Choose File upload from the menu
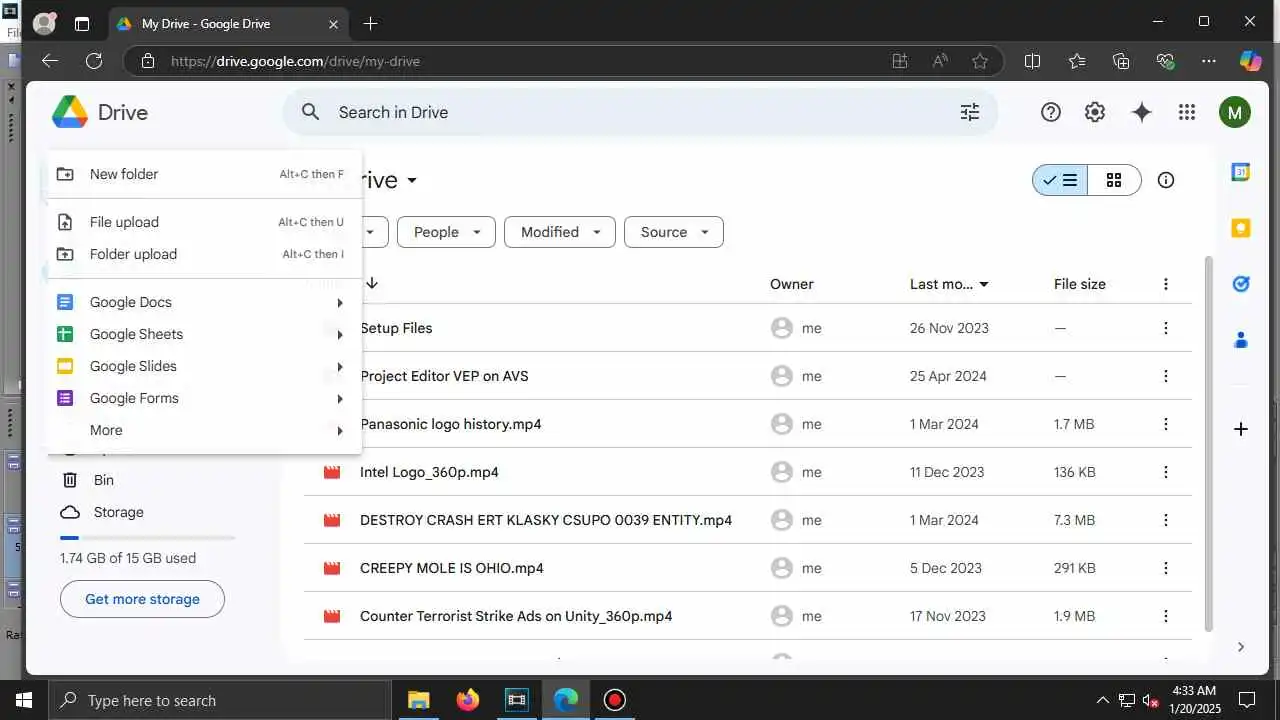 coord(204,222)
